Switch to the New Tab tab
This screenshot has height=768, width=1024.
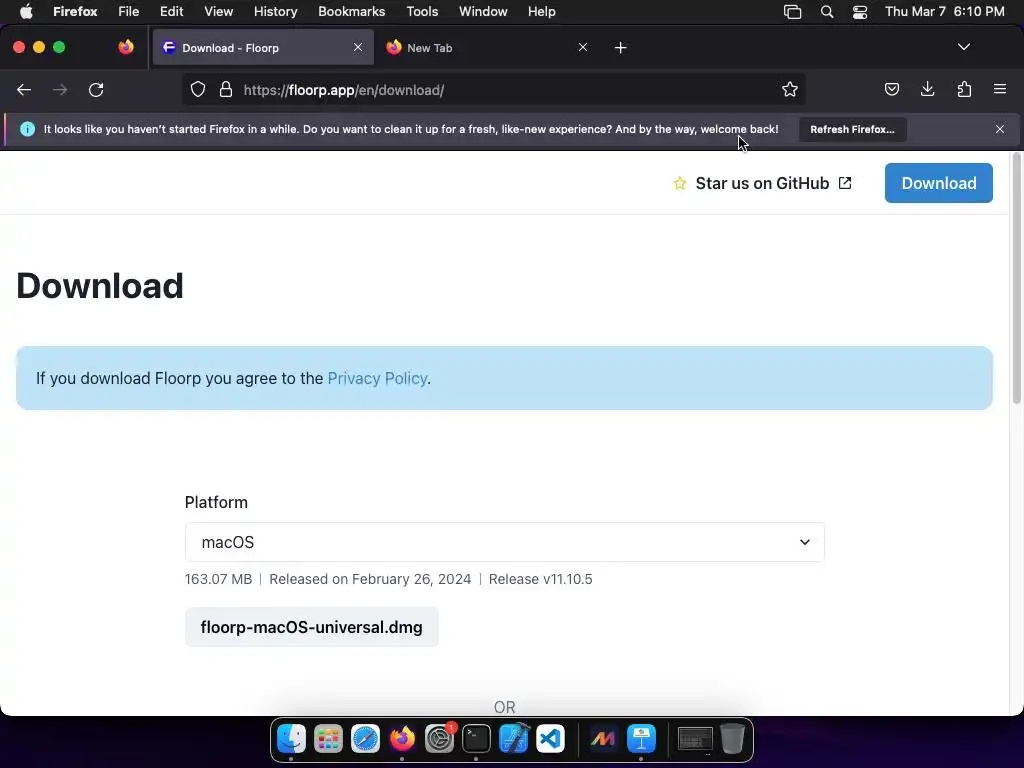487,47
